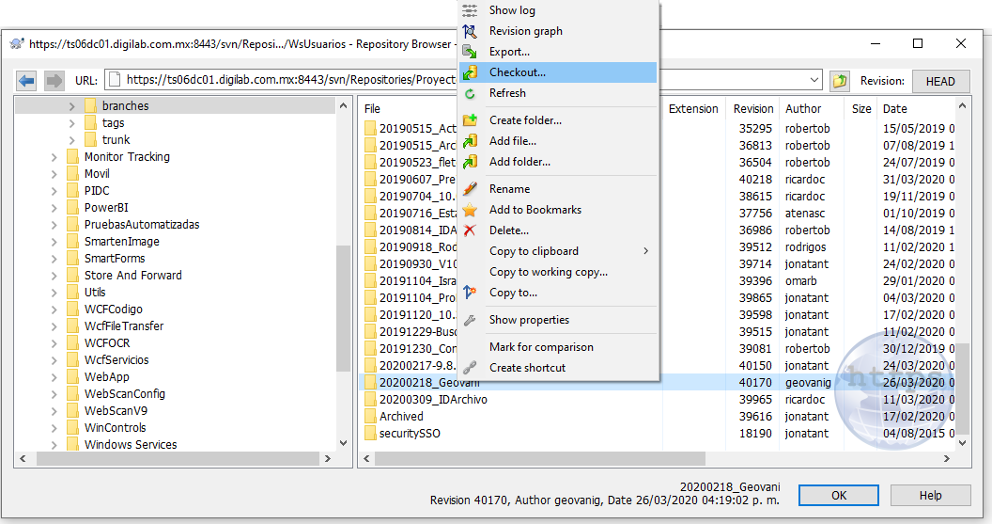The height and width of the screenshot is (524, 992).
Task: Click the OK button
Action: tap(839, 495)
